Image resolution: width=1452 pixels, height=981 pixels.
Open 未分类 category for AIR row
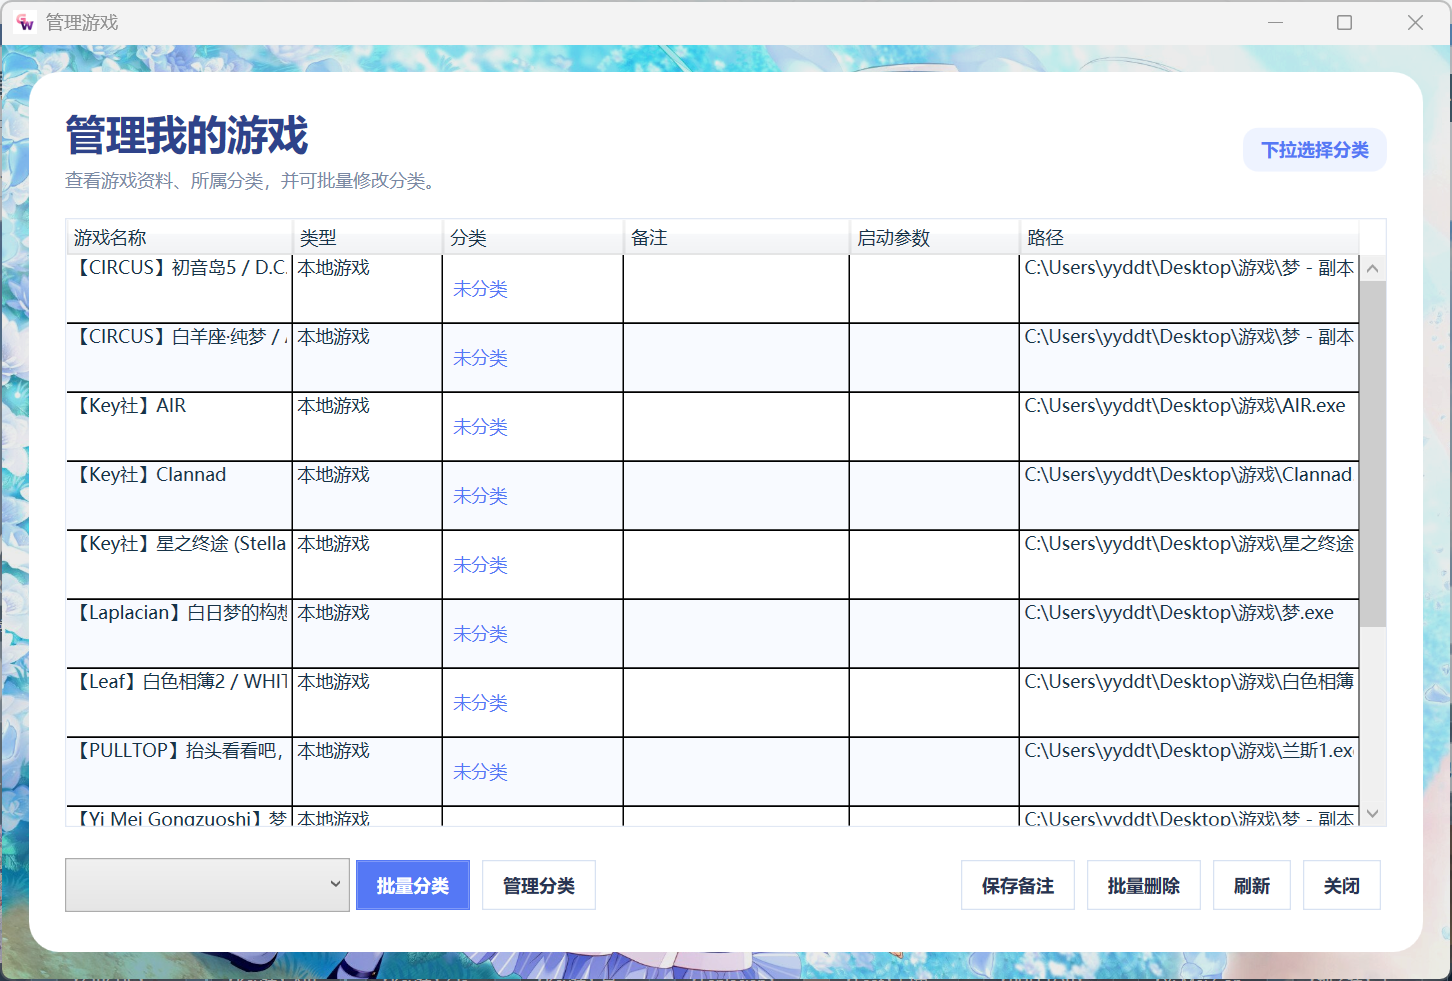(481, 427)
